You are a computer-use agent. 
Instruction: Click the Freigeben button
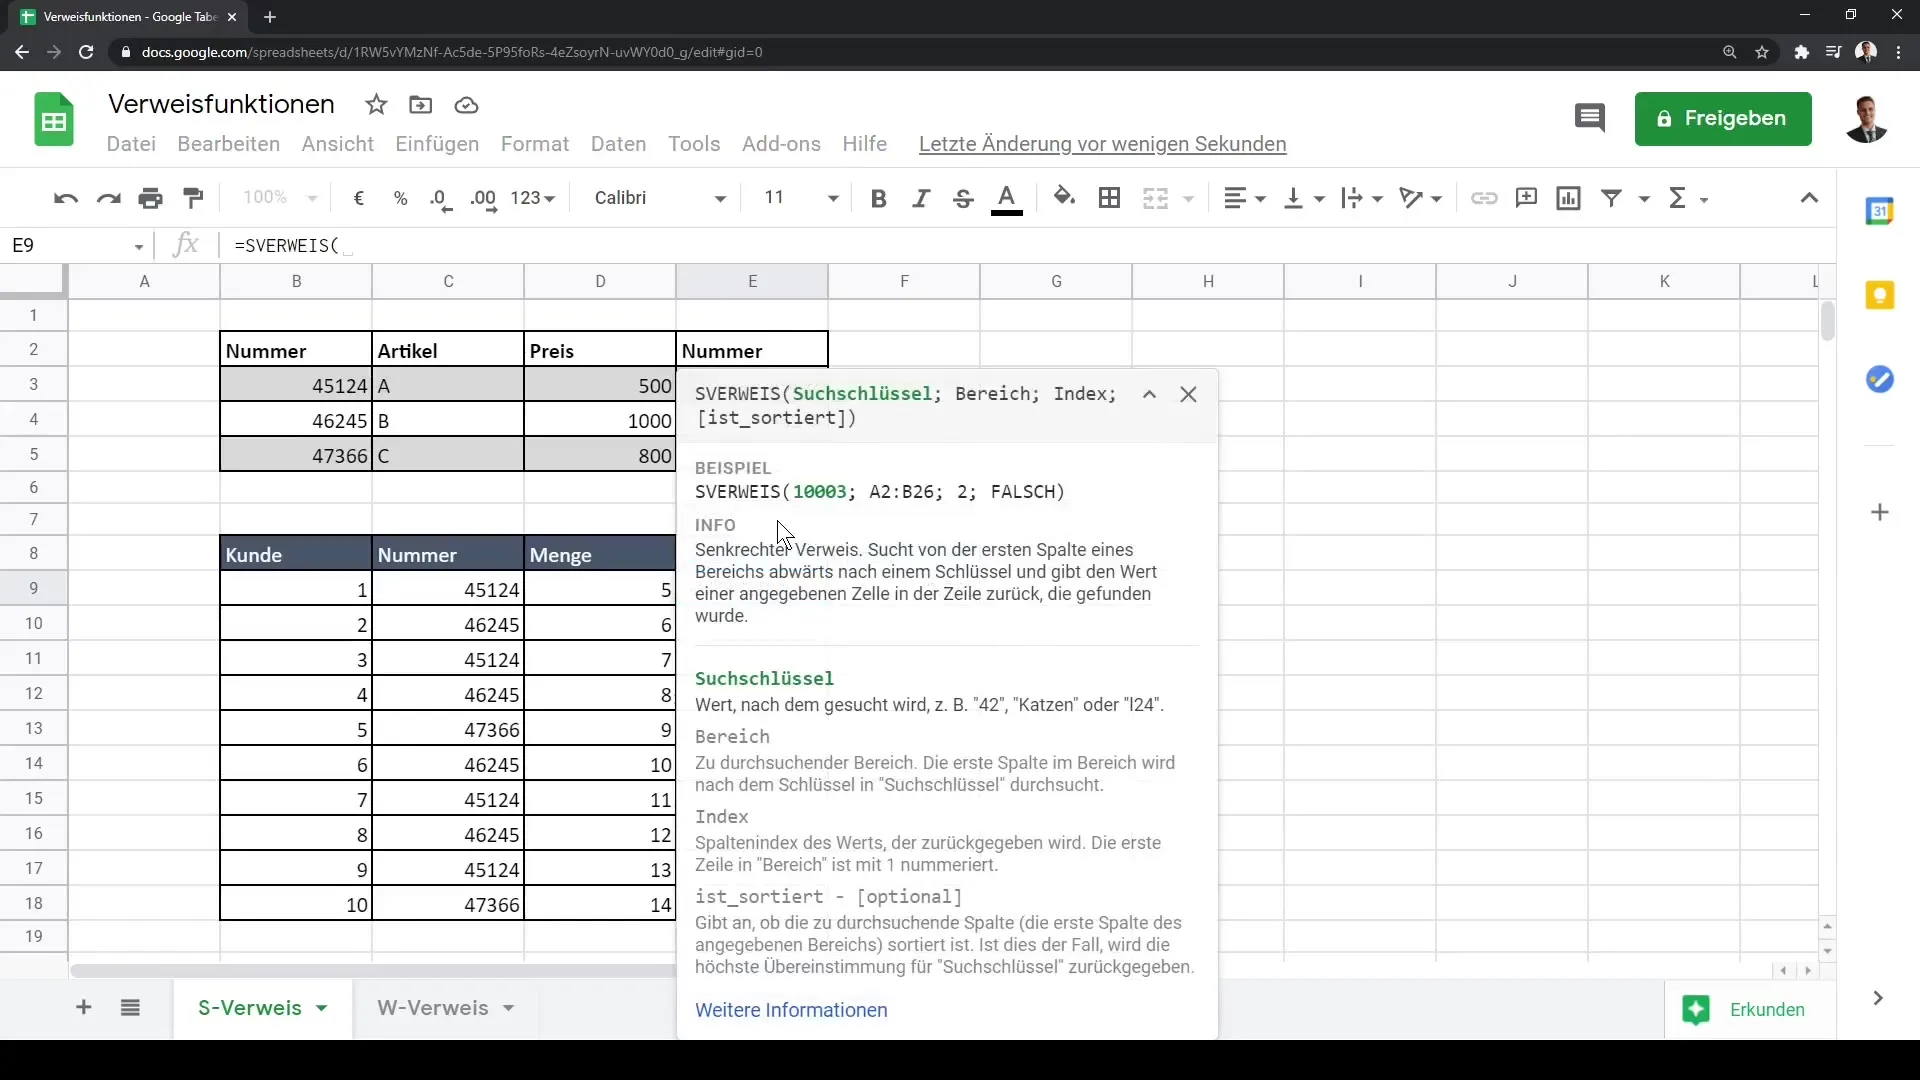click(x=1722, y=117)
